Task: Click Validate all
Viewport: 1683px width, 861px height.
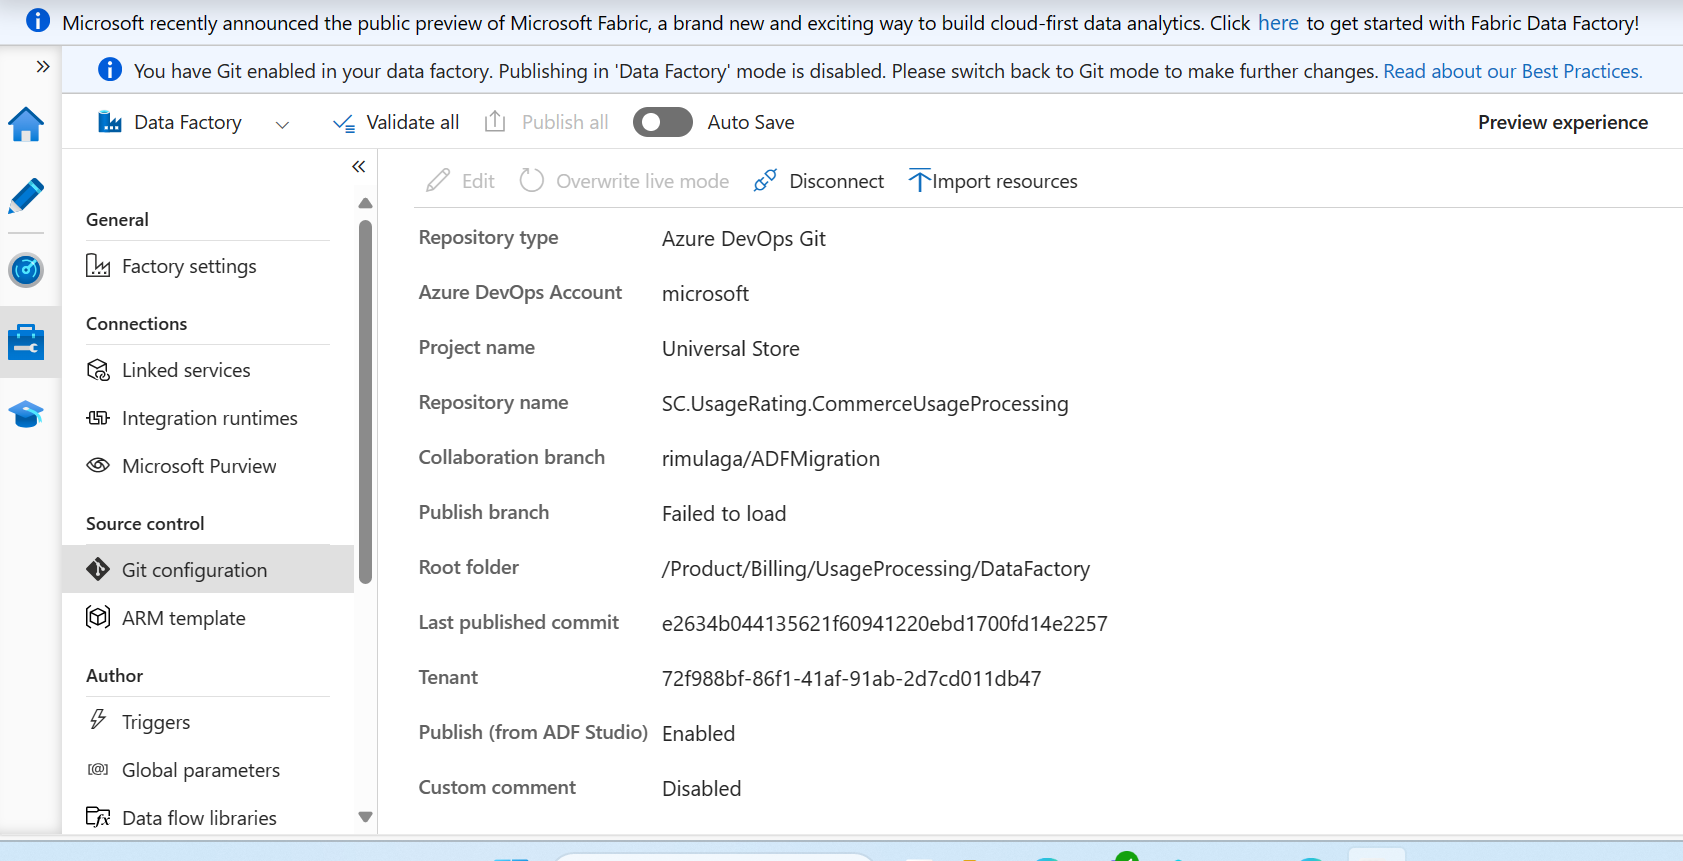Action: (x=396, y=122)
